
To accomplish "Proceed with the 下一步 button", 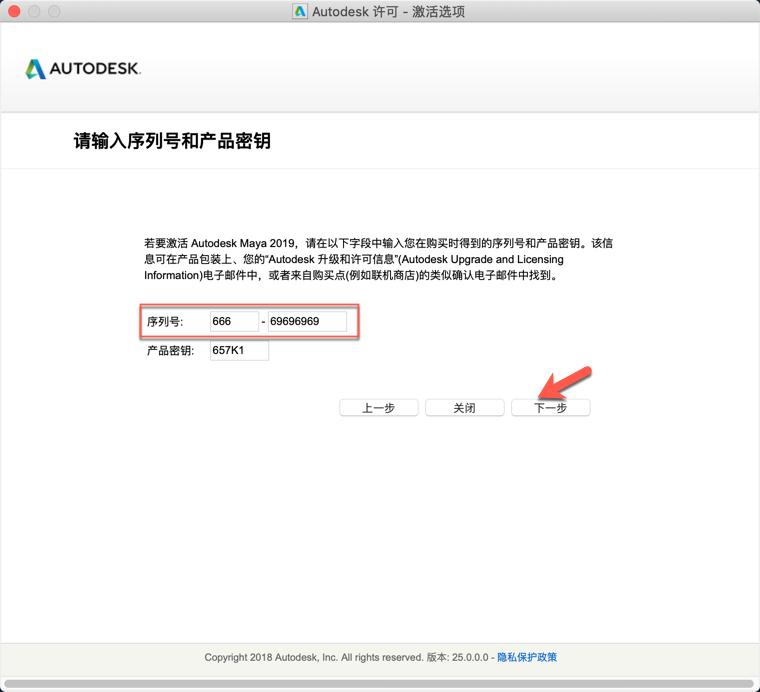I will (550, 408).
